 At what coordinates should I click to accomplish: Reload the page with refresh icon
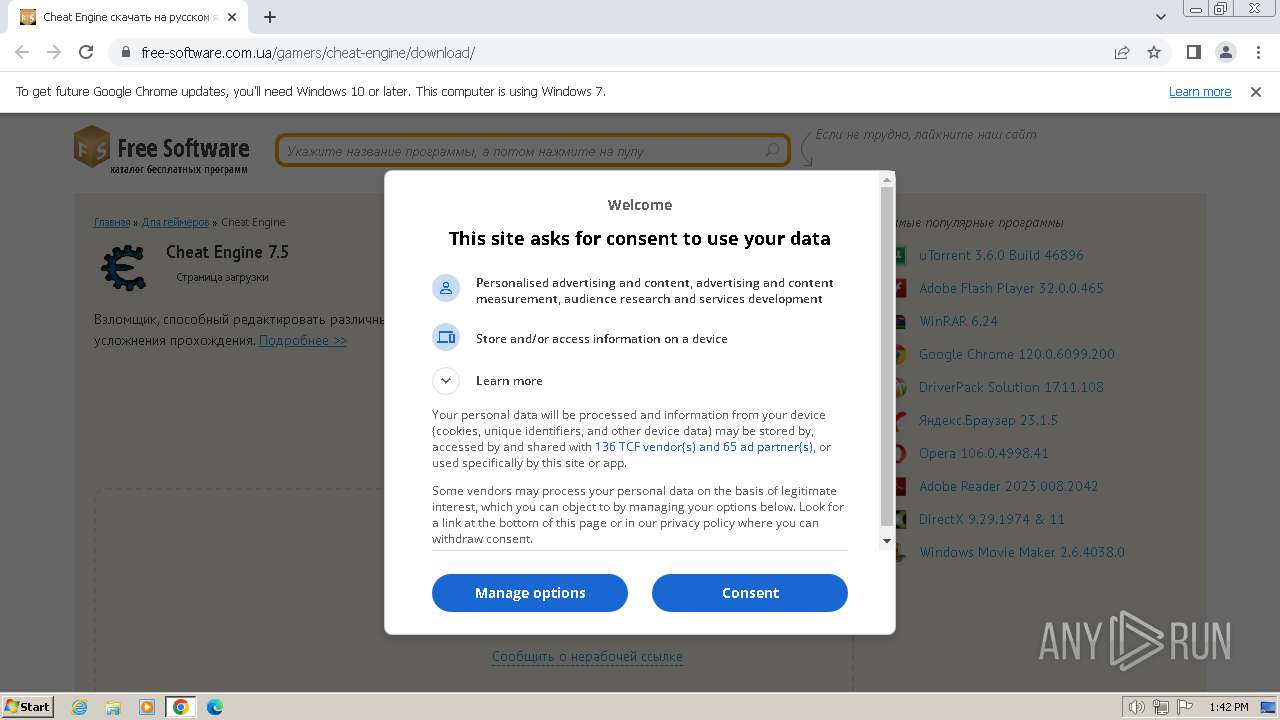click(x=86, y=52)
